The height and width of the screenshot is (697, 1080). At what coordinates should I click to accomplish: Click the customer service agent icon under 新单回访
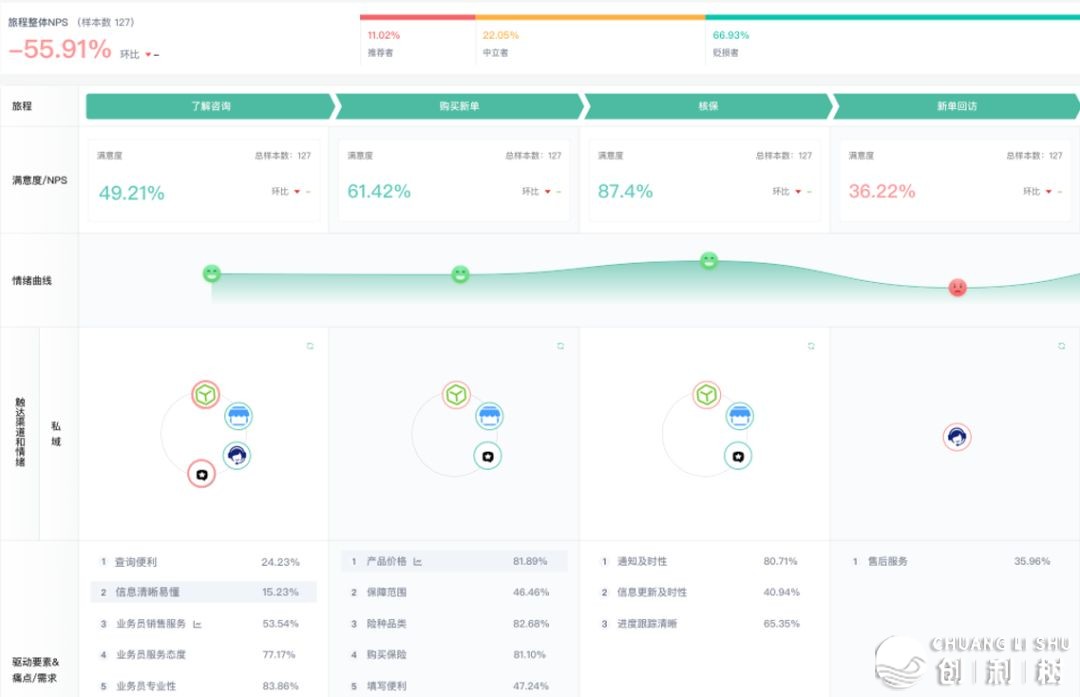click(x=957, y=437)
